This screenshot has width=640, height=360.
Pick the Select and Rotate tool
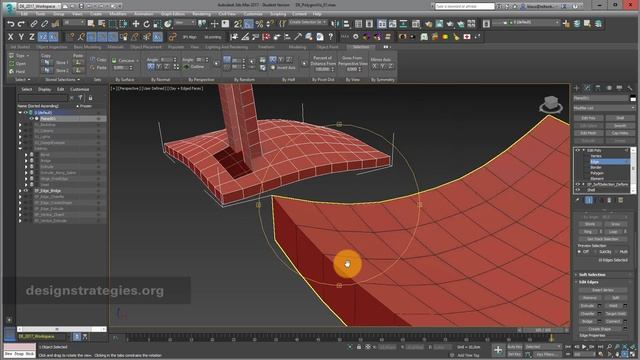point(147,24)
